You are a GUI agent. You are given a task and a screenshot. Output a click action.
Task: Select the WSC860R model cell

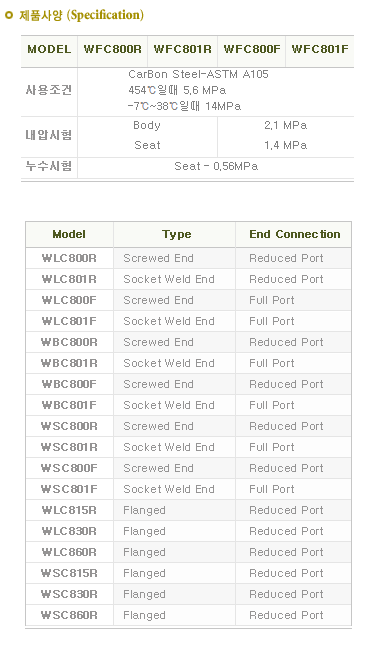69,615
